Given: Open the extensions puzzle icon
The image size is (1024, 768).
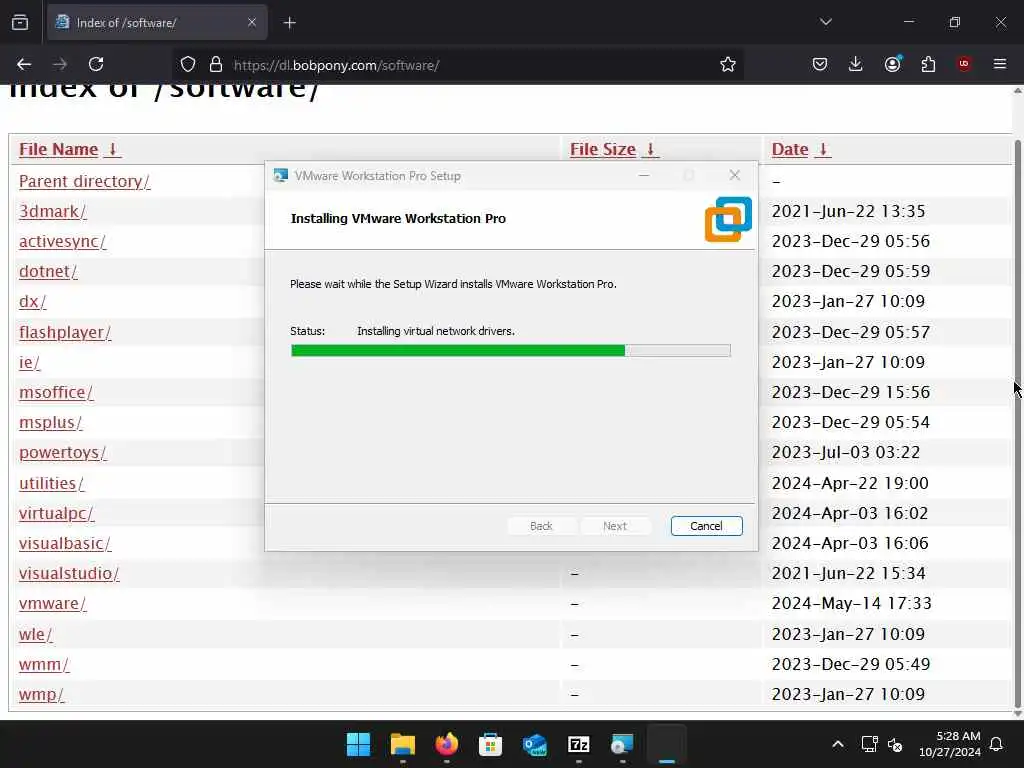Looking at the screenshot, I should pos(928,64).
